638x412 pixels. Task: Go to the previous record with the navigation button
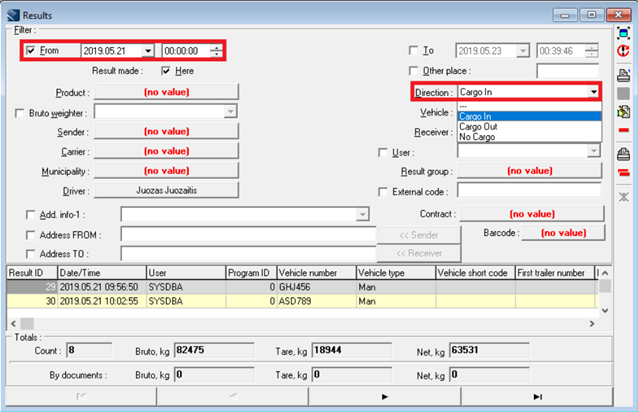233,397
